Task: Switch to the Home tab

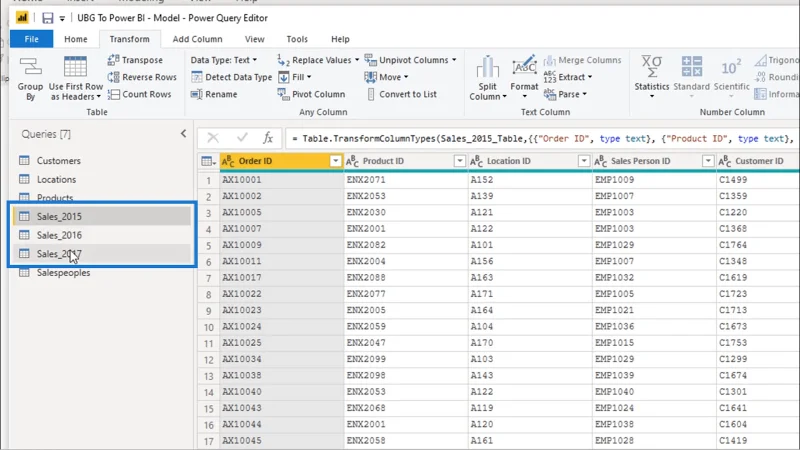Action: click(76, 39)
